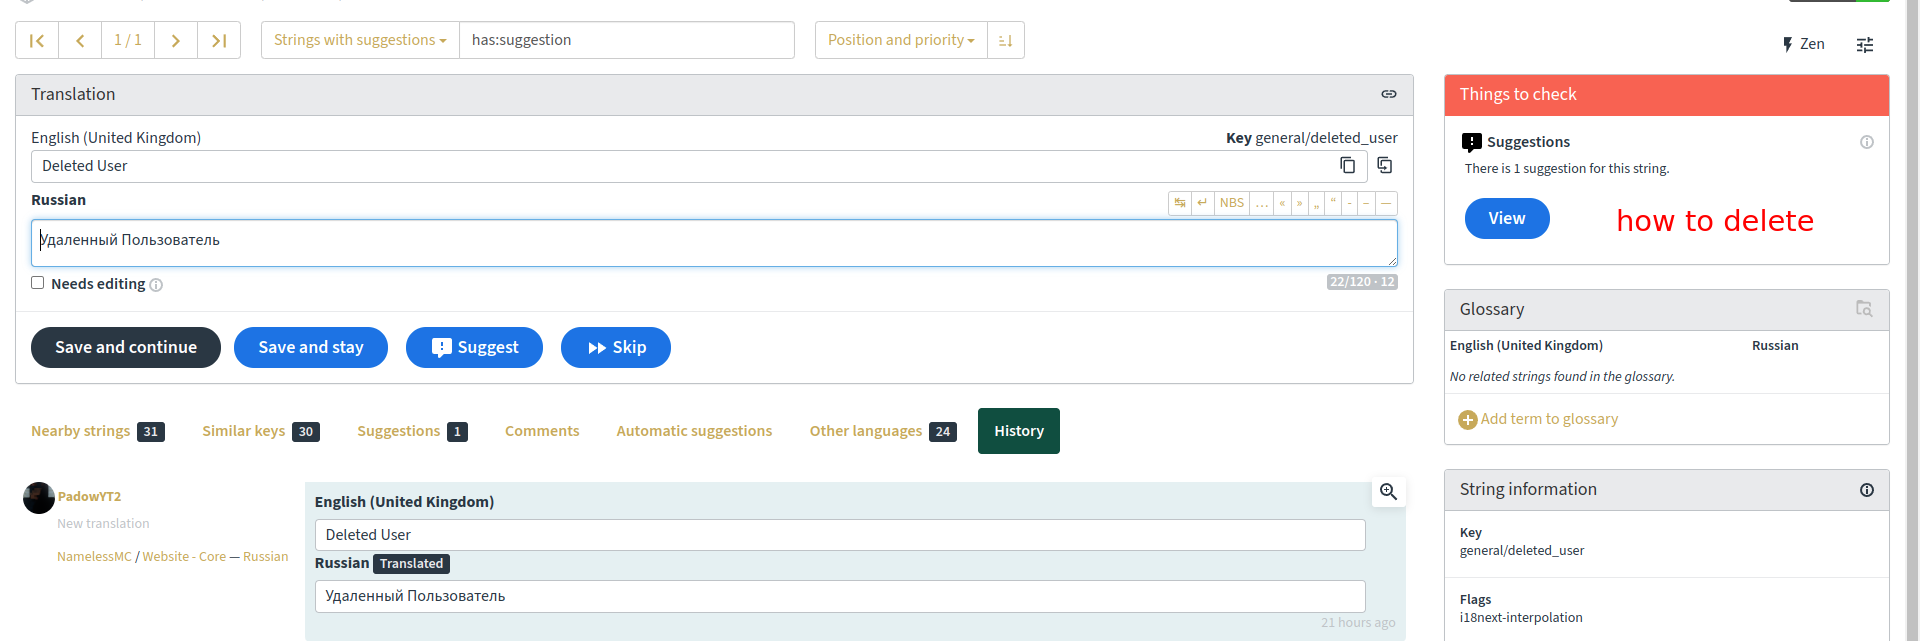Go to the next string arrow
The height and width of the screenshot is (641, 1920).
click(176, 41)
